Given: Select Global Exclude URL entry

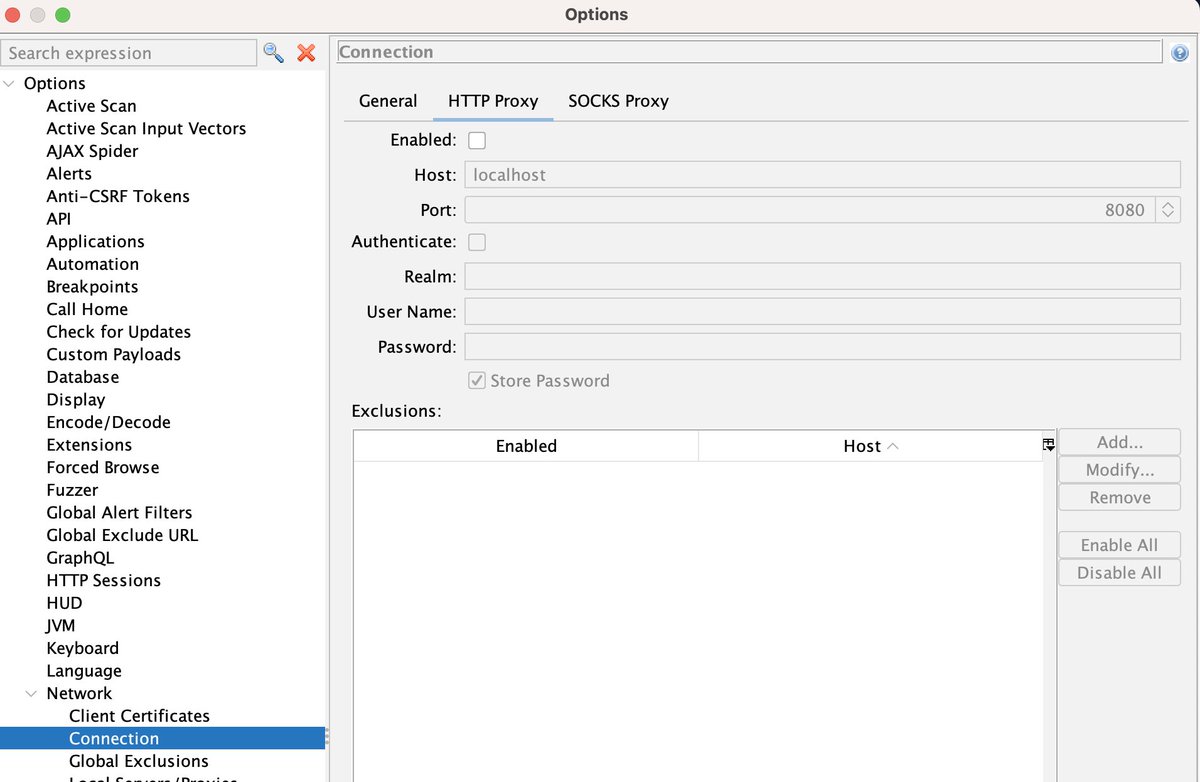Looking at the screenshot, I should (122, 535).
